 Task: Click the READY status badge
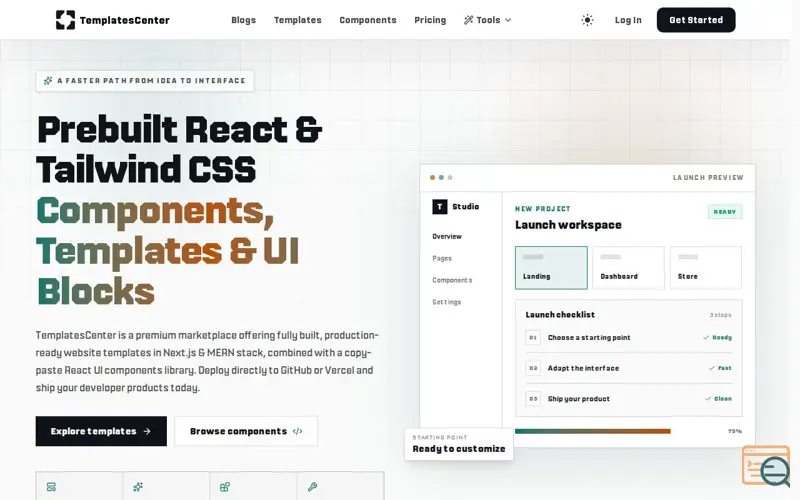(x=725, y=212)
